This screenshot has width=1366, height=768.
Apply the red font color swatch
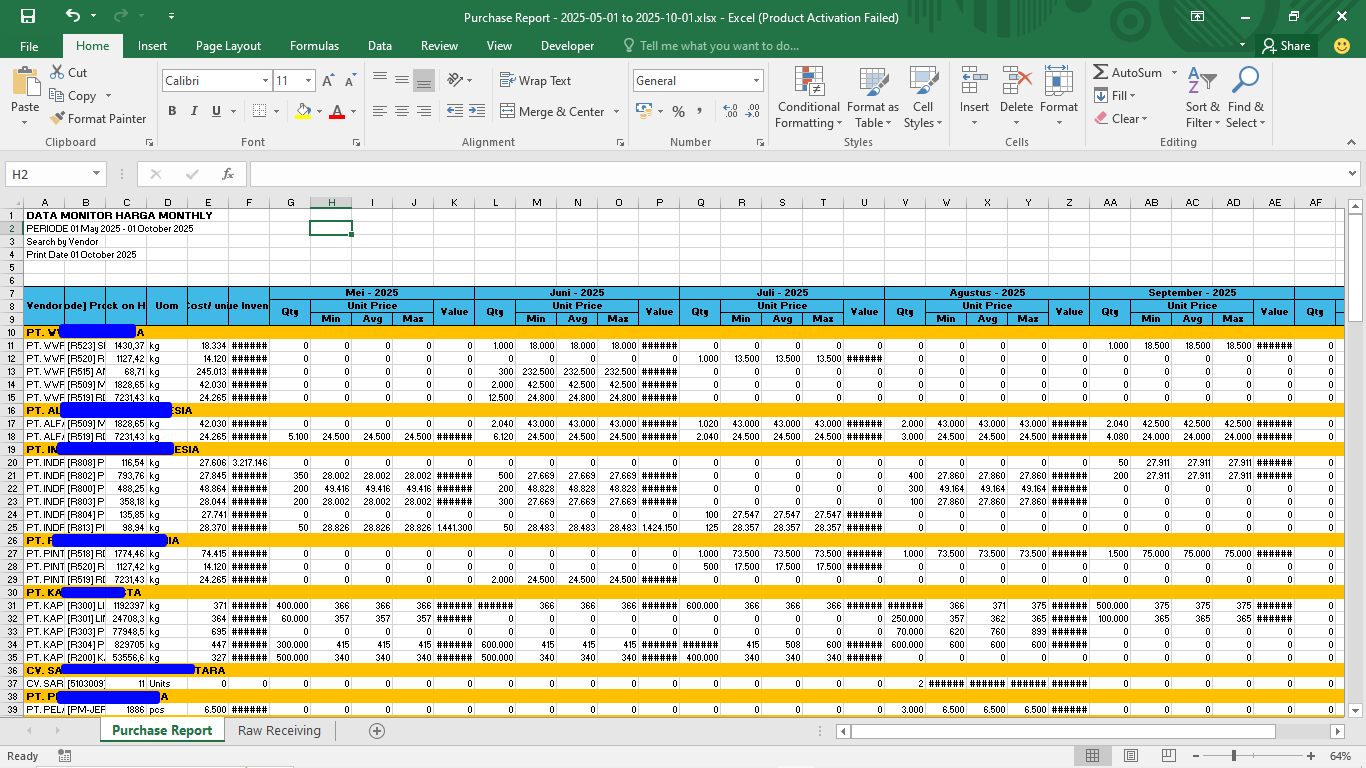pyautogui.click(x=337, y=111)
